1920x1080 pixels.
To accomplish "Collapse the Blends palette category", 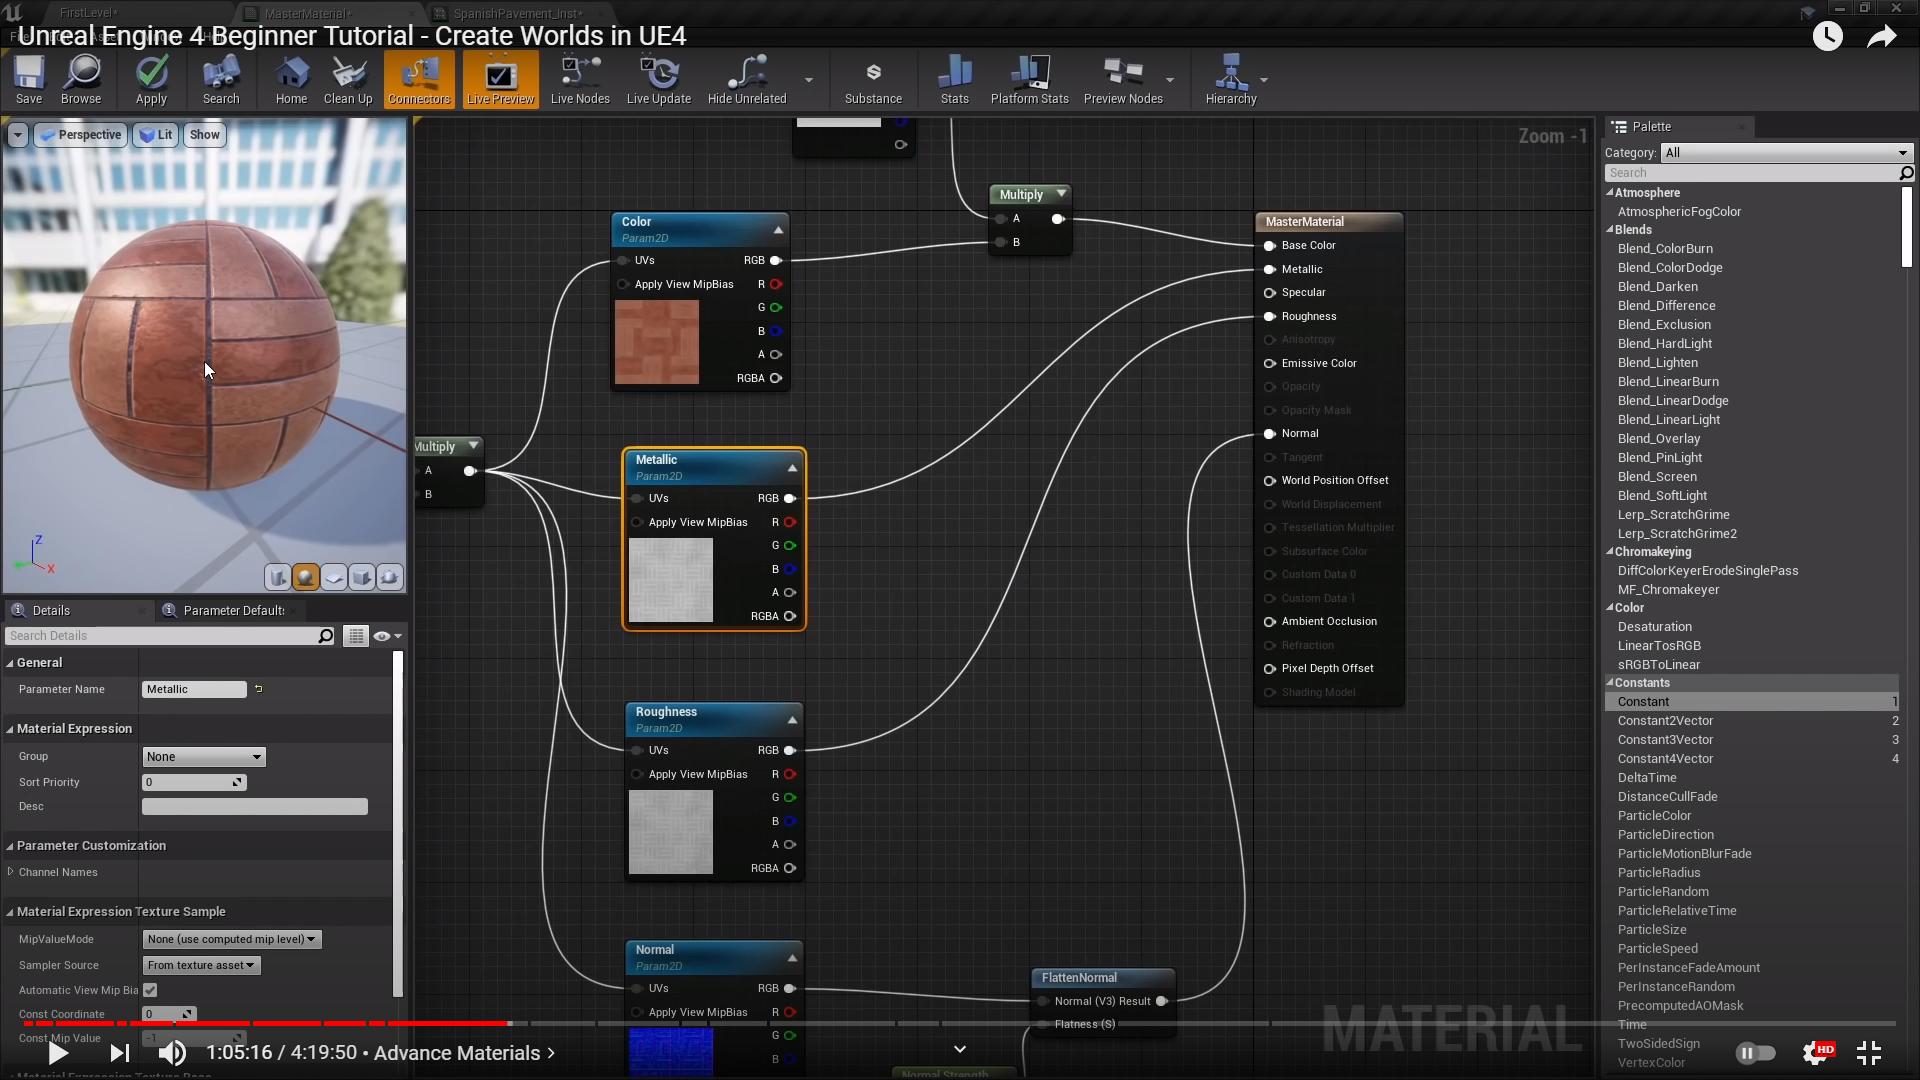I will (x=1610, y=230).
